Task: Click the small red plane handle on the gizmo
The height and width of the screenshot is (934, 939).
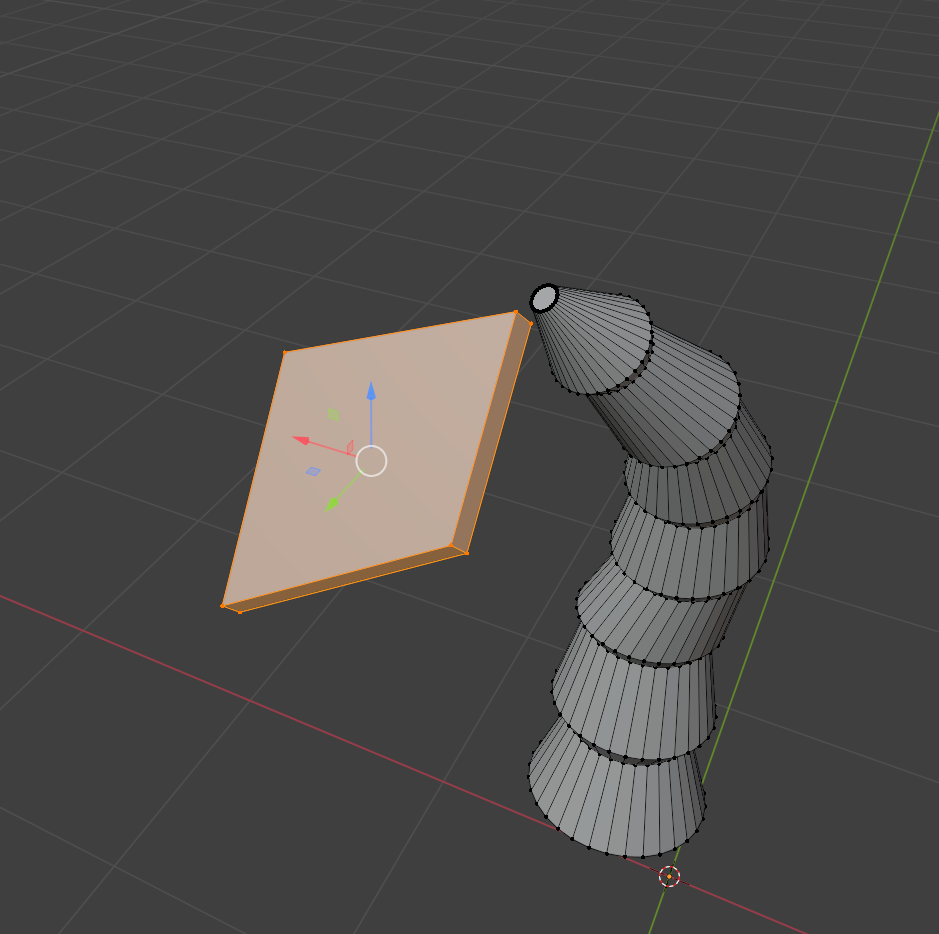Action: coord(350,447)
